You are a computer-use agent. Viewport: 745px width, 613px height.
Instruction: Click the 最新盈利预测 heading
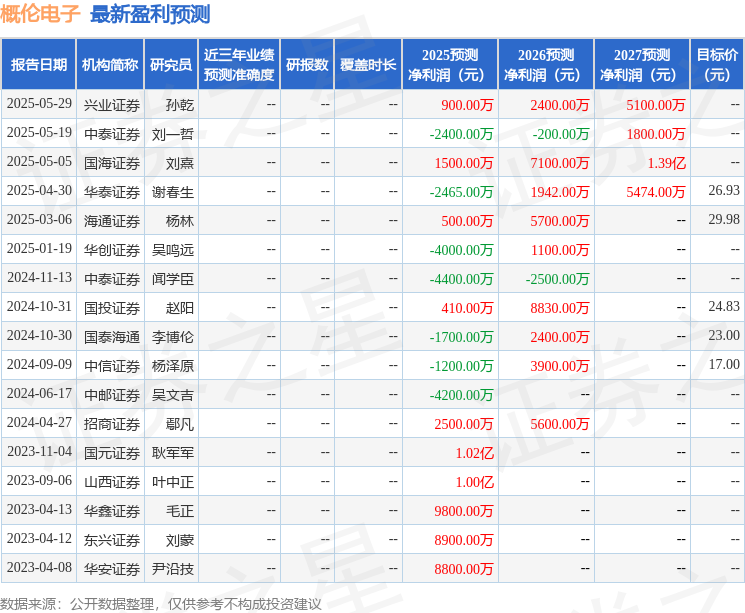(x=150, y=14)
